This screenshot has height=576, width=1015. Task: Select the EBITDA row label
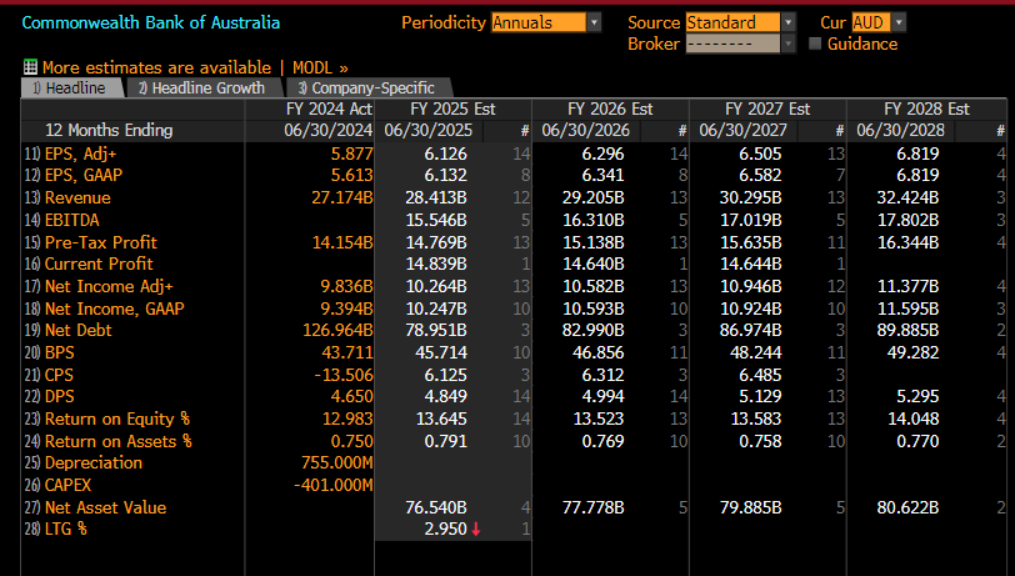(72, 220)
